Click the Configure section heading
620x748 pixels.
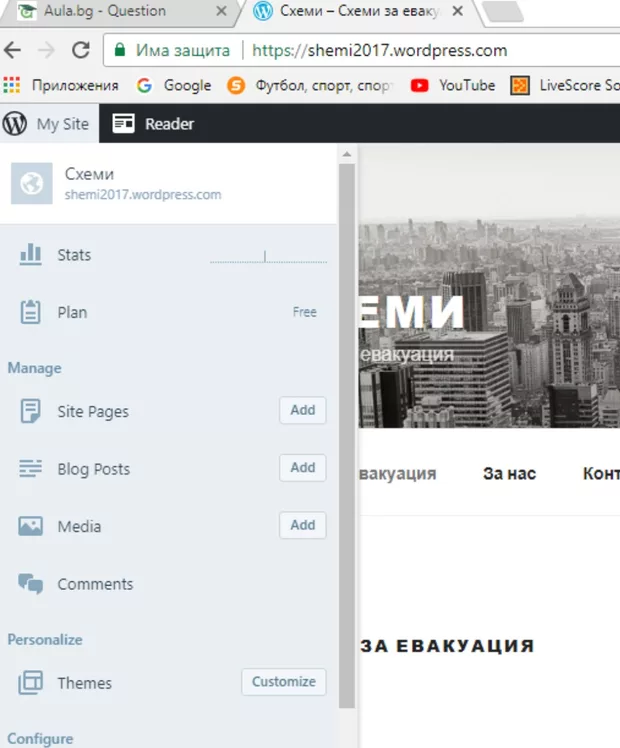tap(41, 739)
